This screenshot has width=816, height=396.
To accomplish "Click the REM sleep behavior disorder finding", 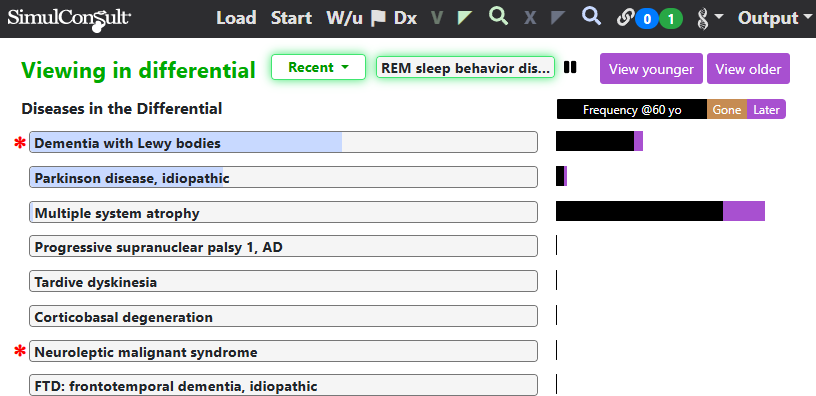I will [465, 68].
